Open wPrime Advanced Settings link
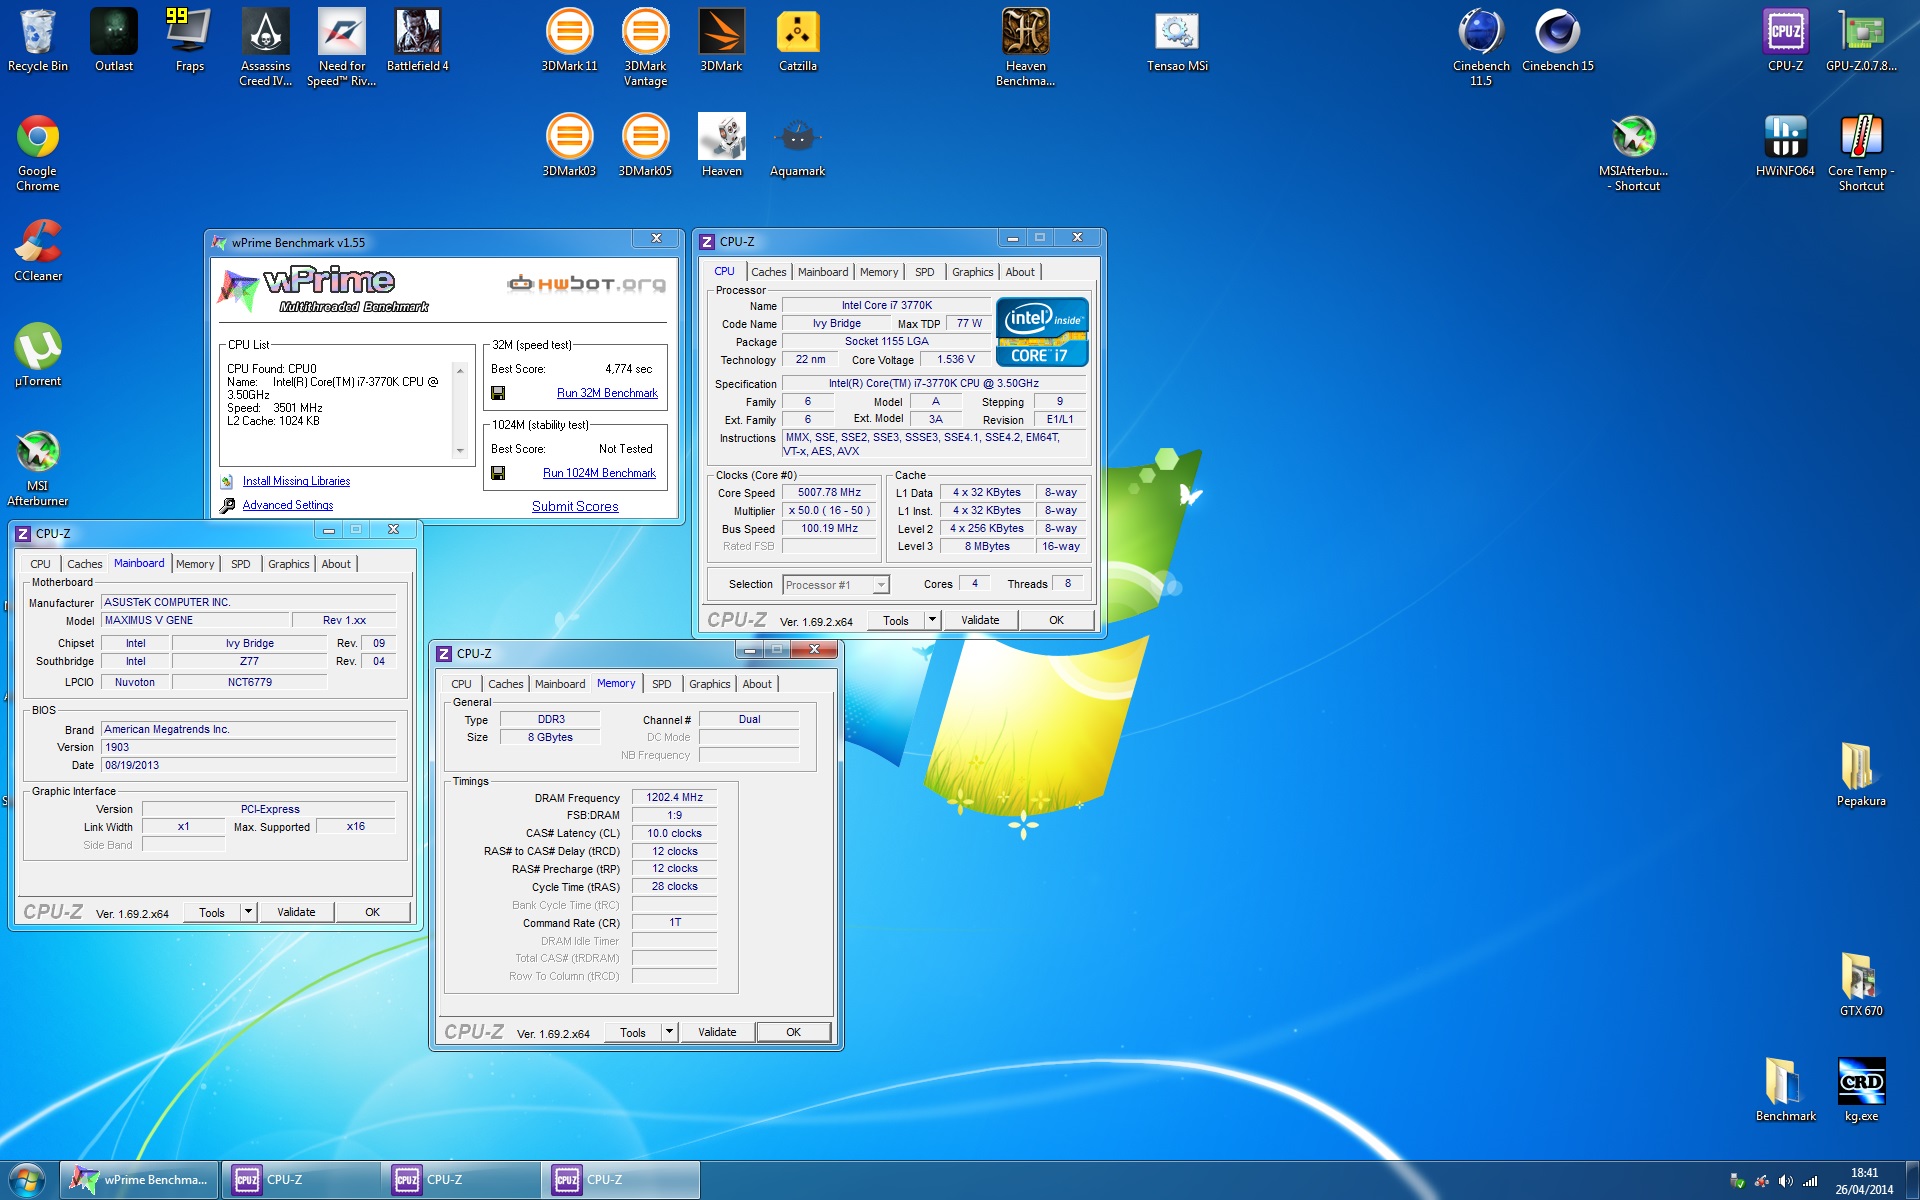1920x1200 pixels. coord(288,505)
